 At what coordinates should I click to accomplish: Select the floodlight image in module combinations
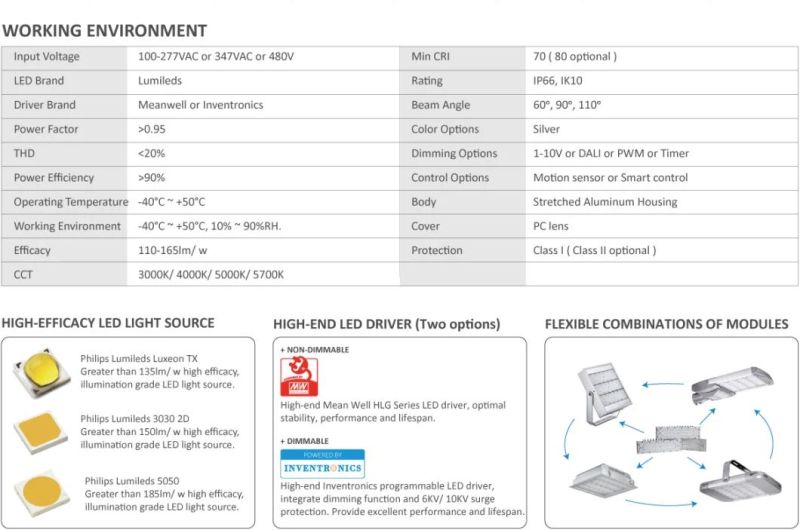click(606, 393)
